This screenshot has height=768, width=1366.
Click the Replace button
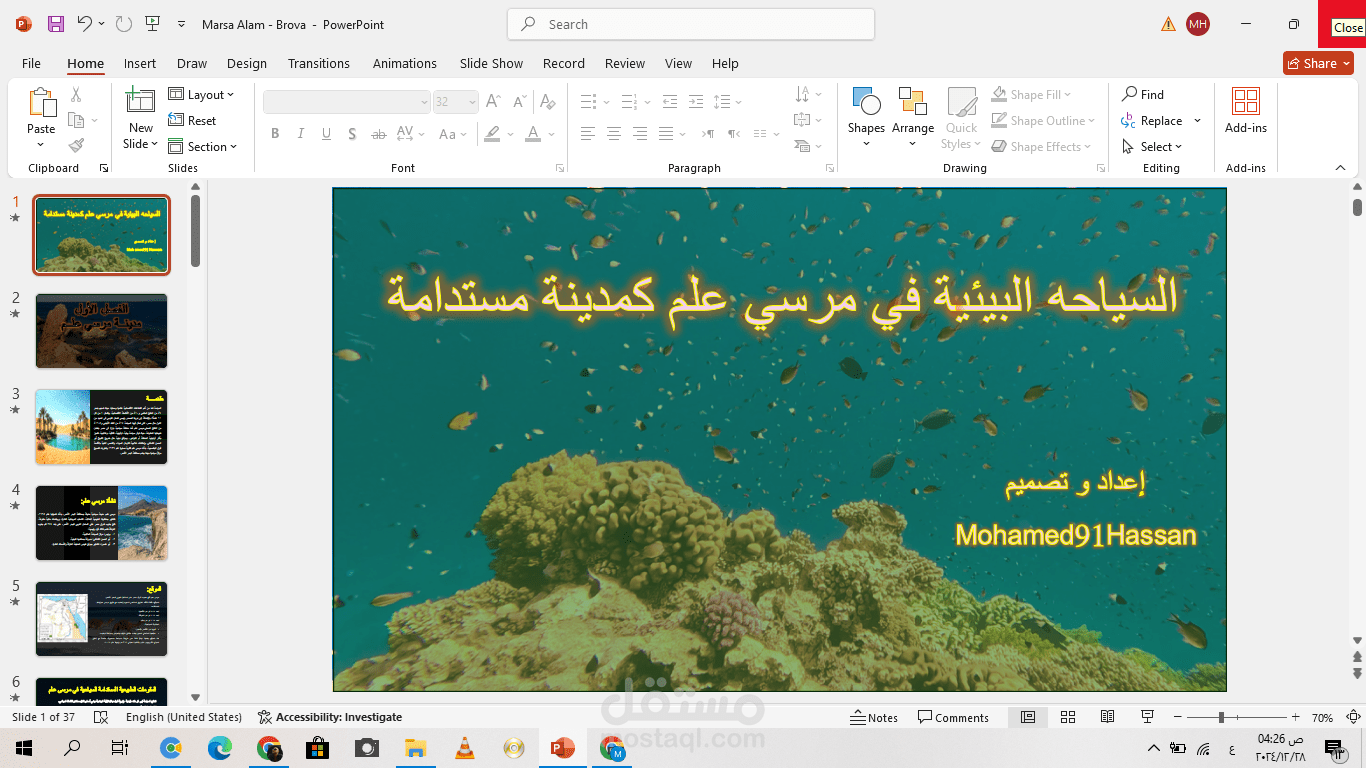[x=1151, y=121]
